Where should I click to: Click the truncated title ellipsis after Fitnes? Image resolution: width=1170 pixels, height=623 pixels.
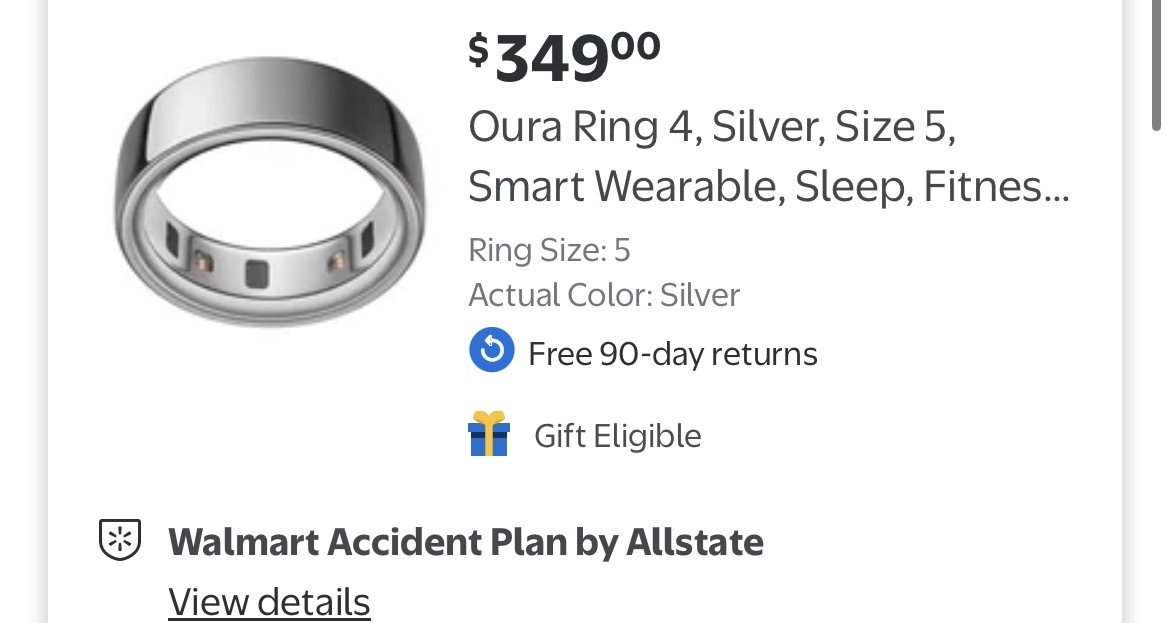[1055, 187]
